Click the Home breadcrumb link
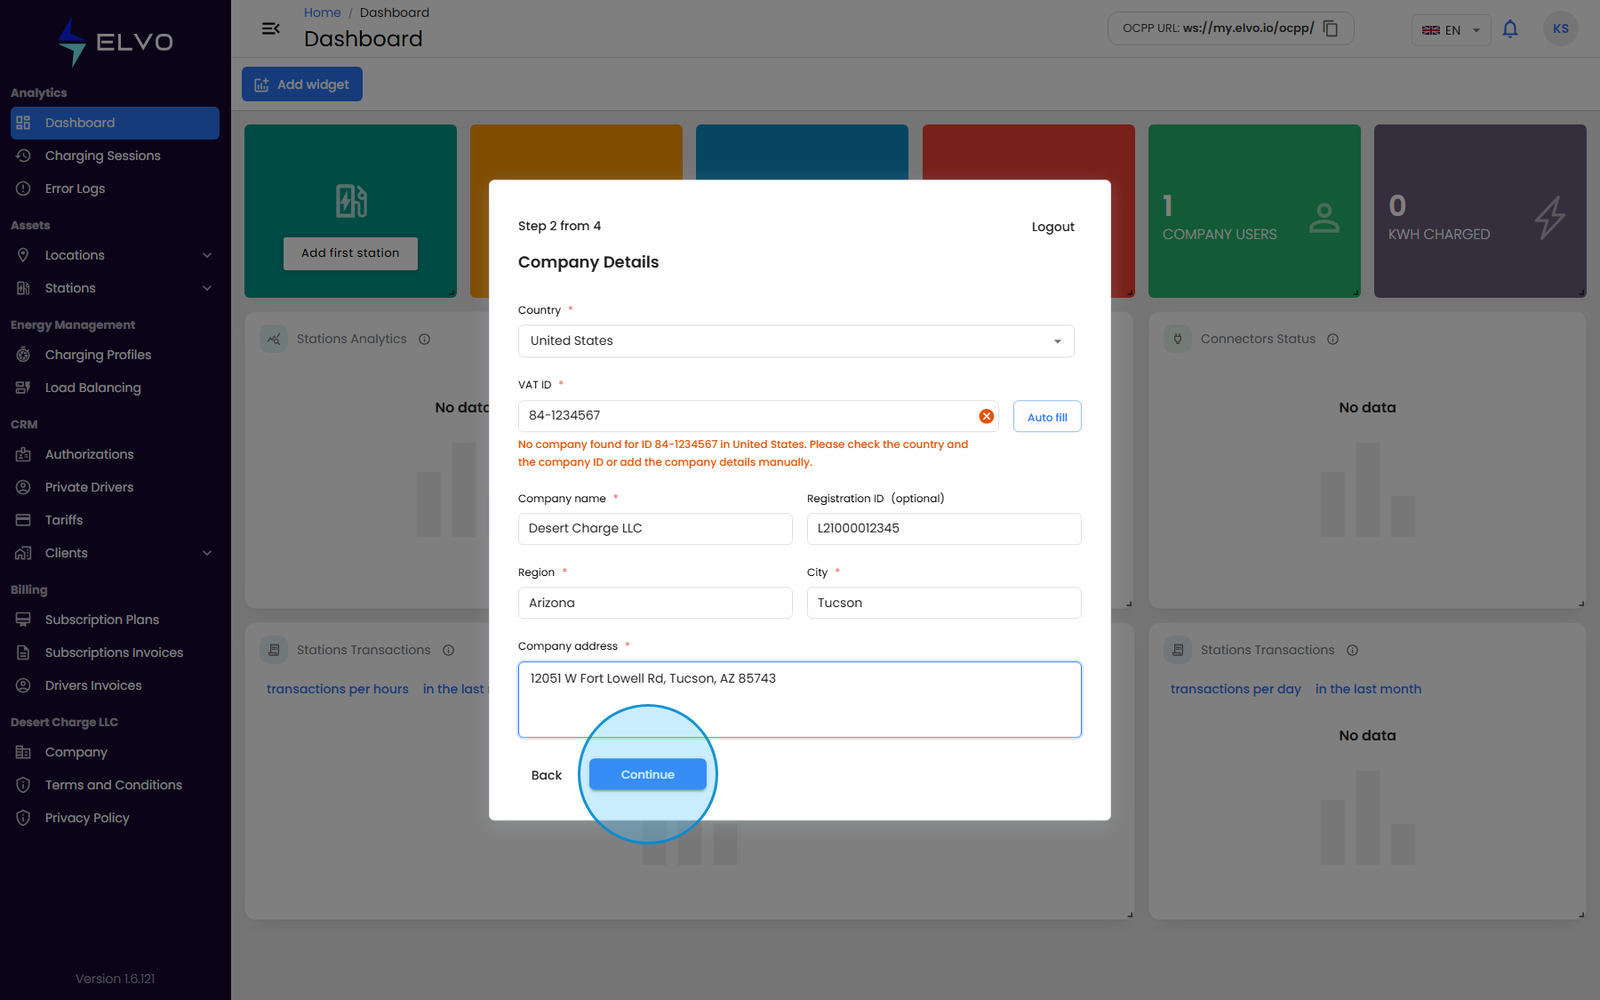This screenshot has height=1000, width=1600. [x=322, y=13]
